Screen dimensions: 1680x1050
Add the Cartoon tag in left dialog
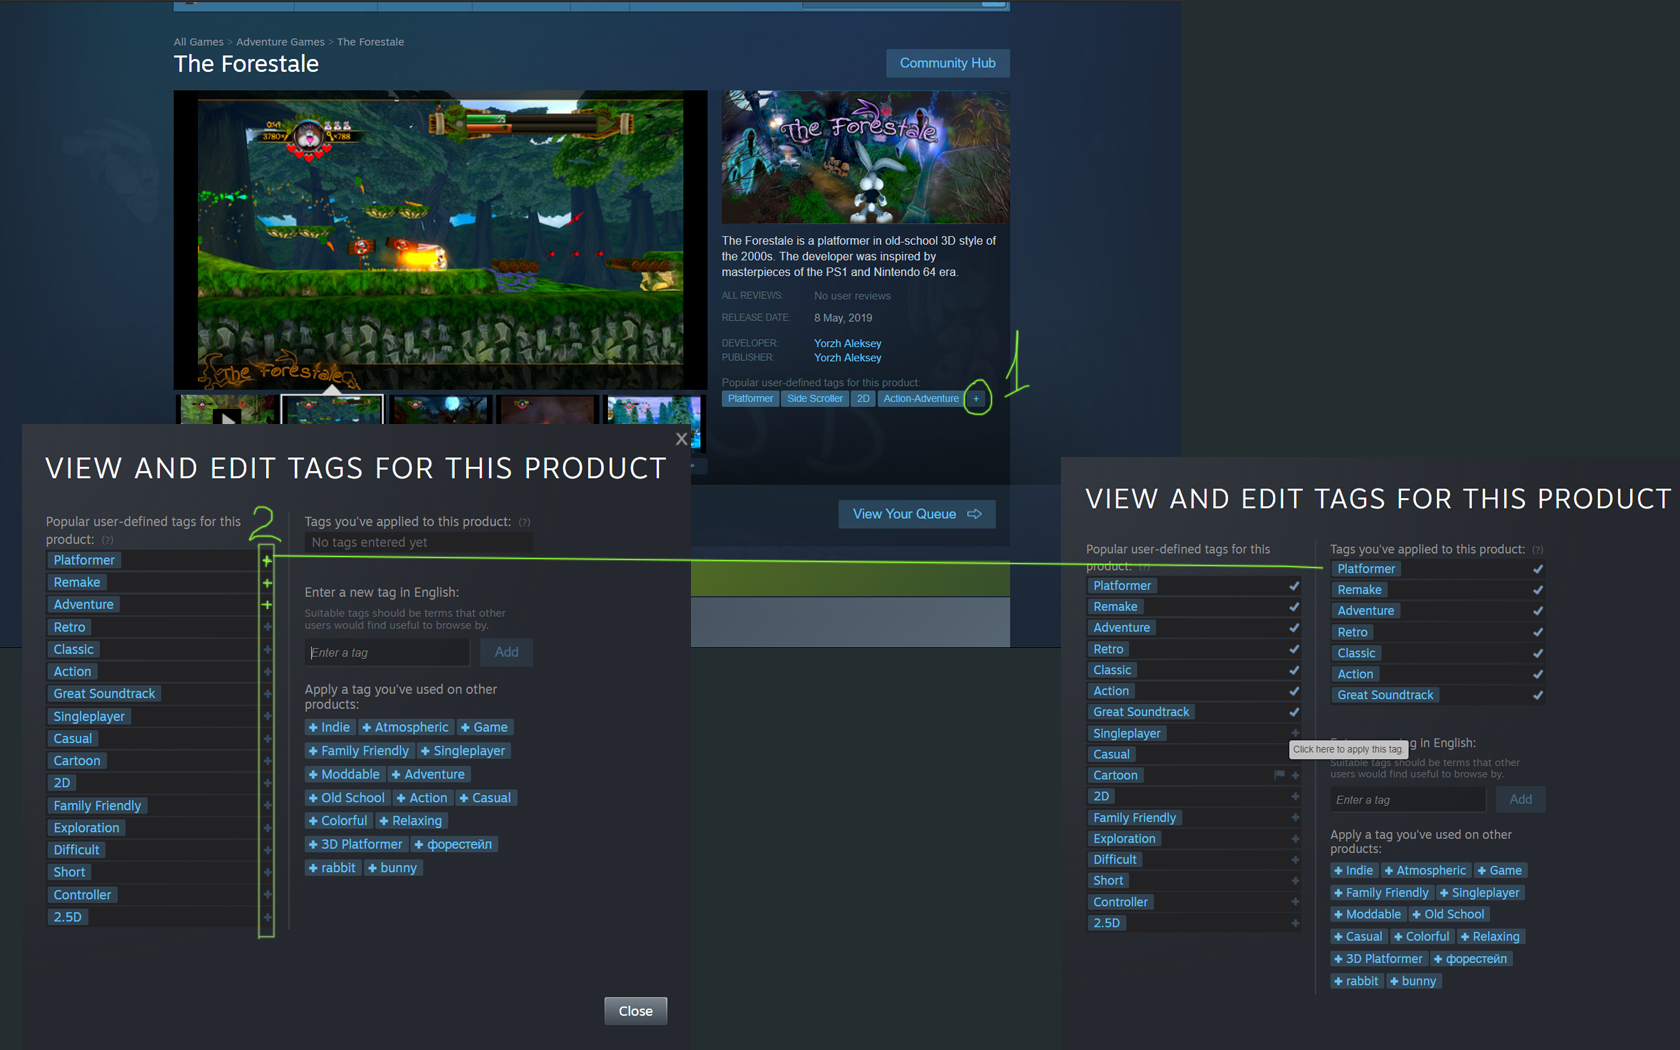[267, 761]
